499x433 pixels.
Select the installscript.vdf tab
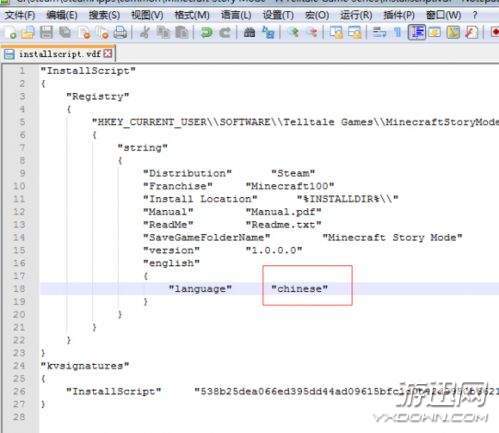click(58, 54)
